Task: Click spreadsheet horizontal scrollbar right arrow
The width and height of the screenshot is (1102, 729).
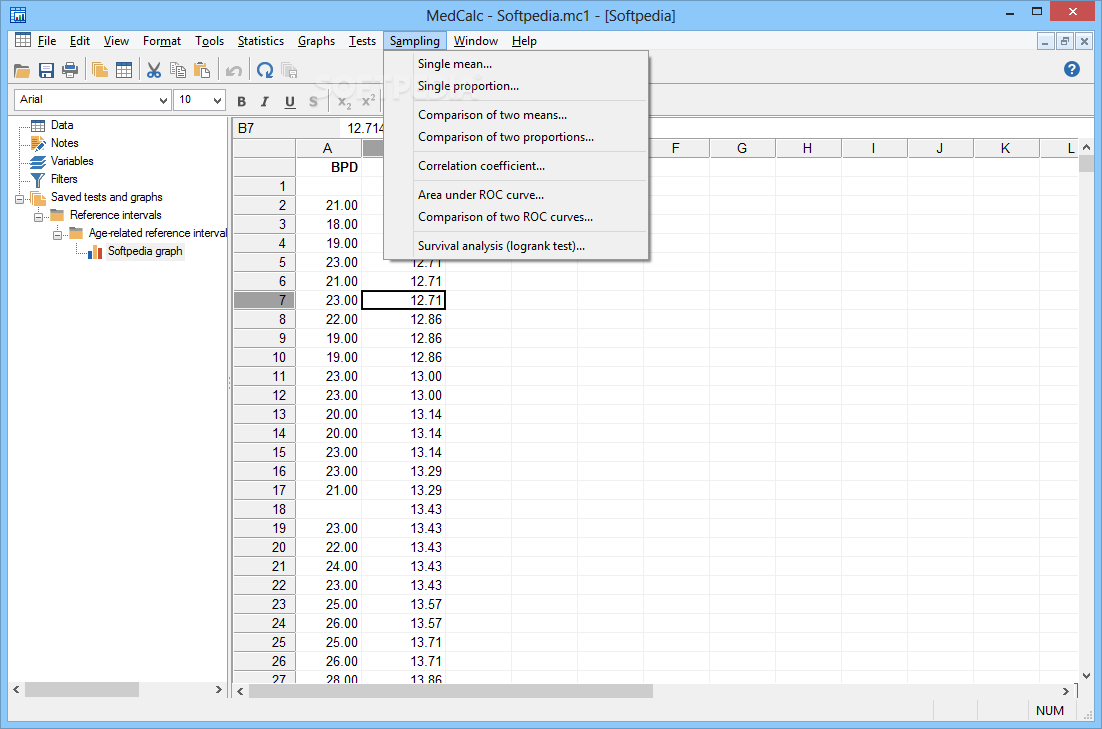Action: coord(1066,692)
